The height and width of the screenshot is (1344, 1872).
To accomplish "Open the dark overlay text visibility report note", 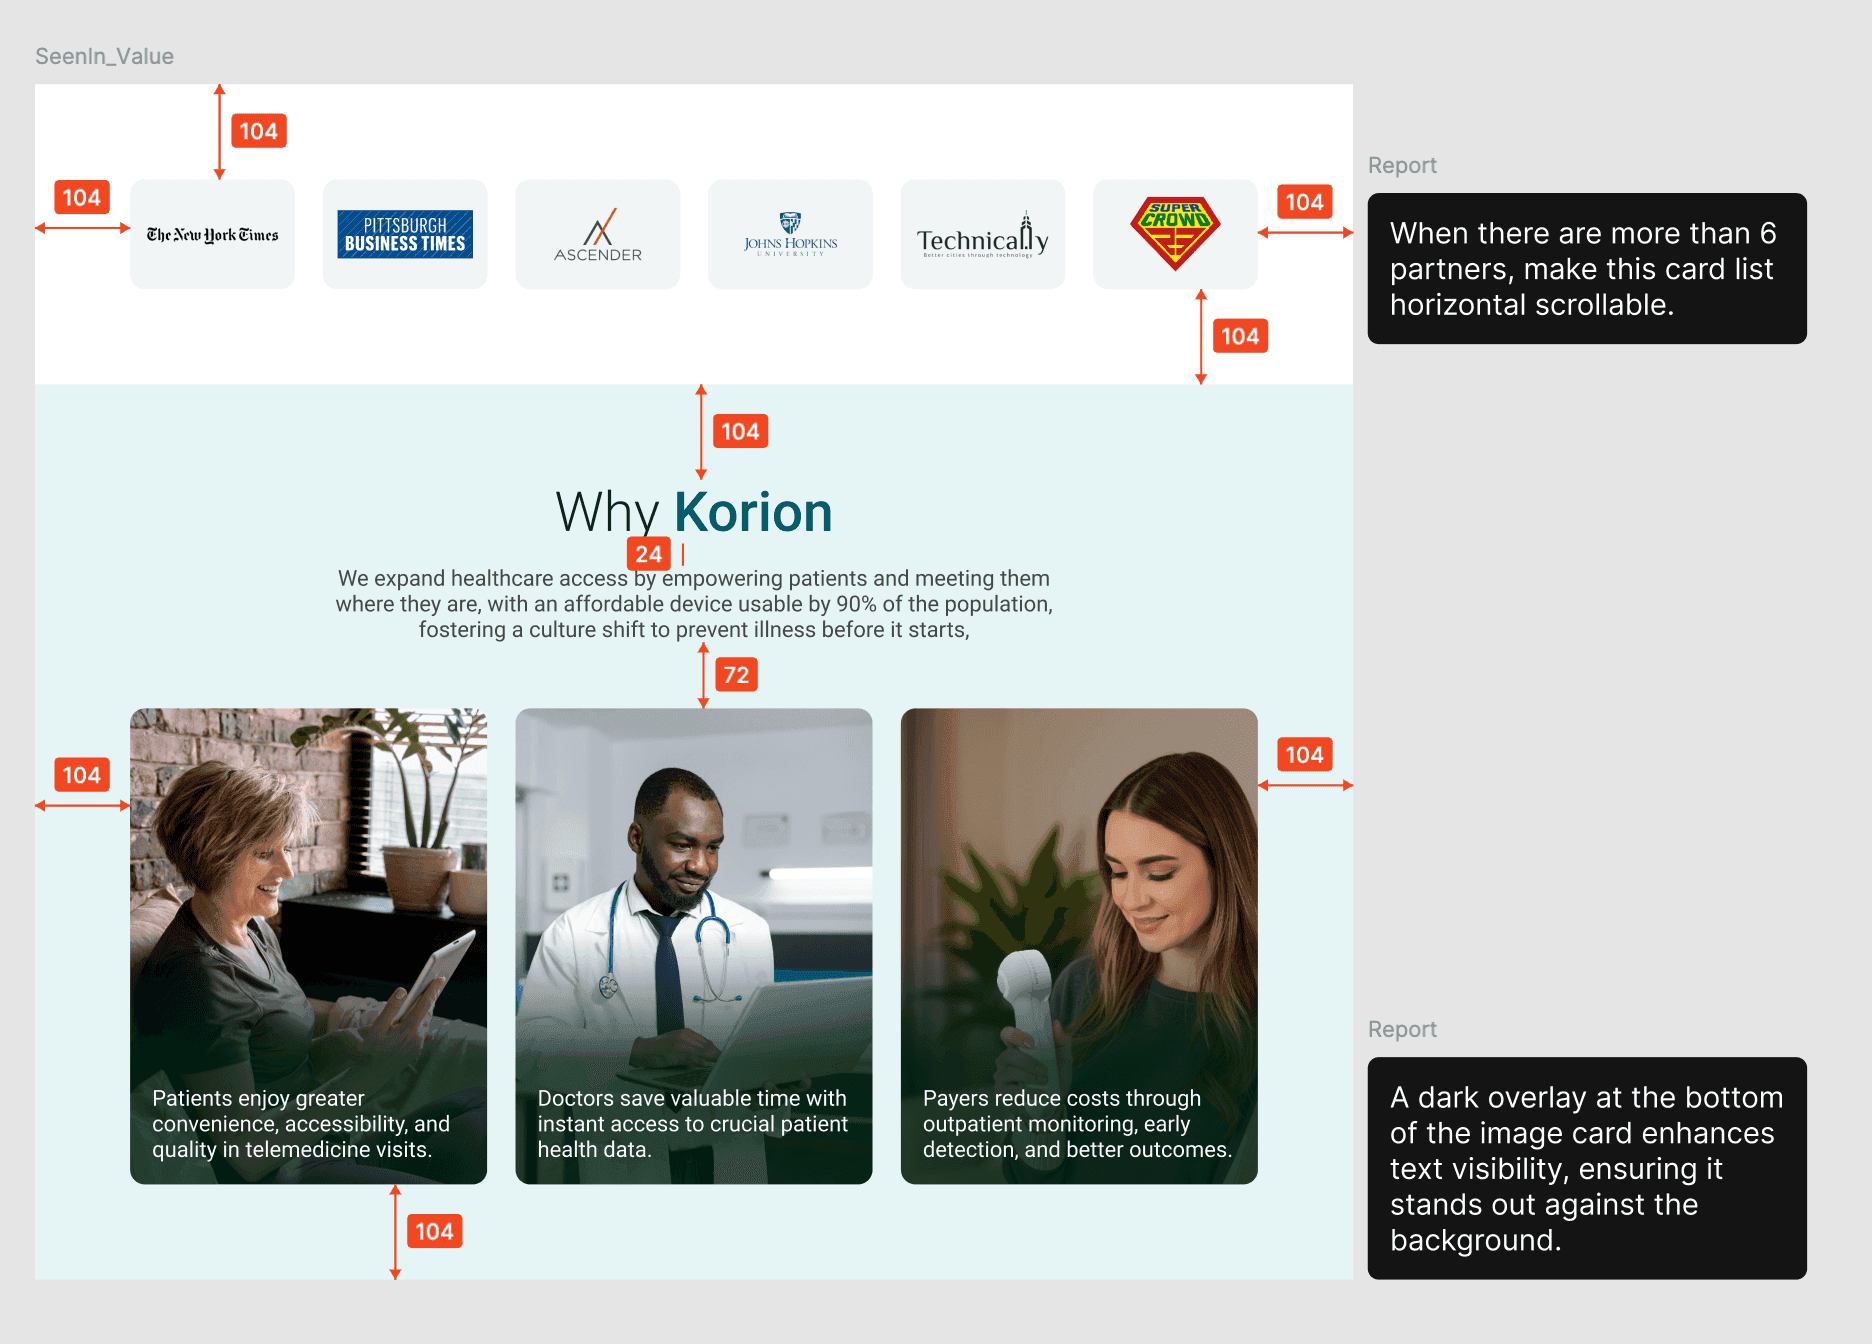I will tap(1583, 1168).
